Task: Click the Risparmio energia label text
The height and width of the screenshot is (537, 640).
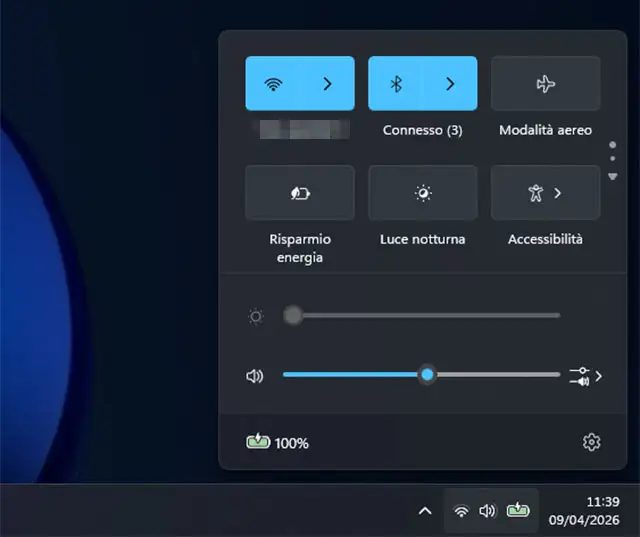Action: pyautogui.click(x=300, y=248)
